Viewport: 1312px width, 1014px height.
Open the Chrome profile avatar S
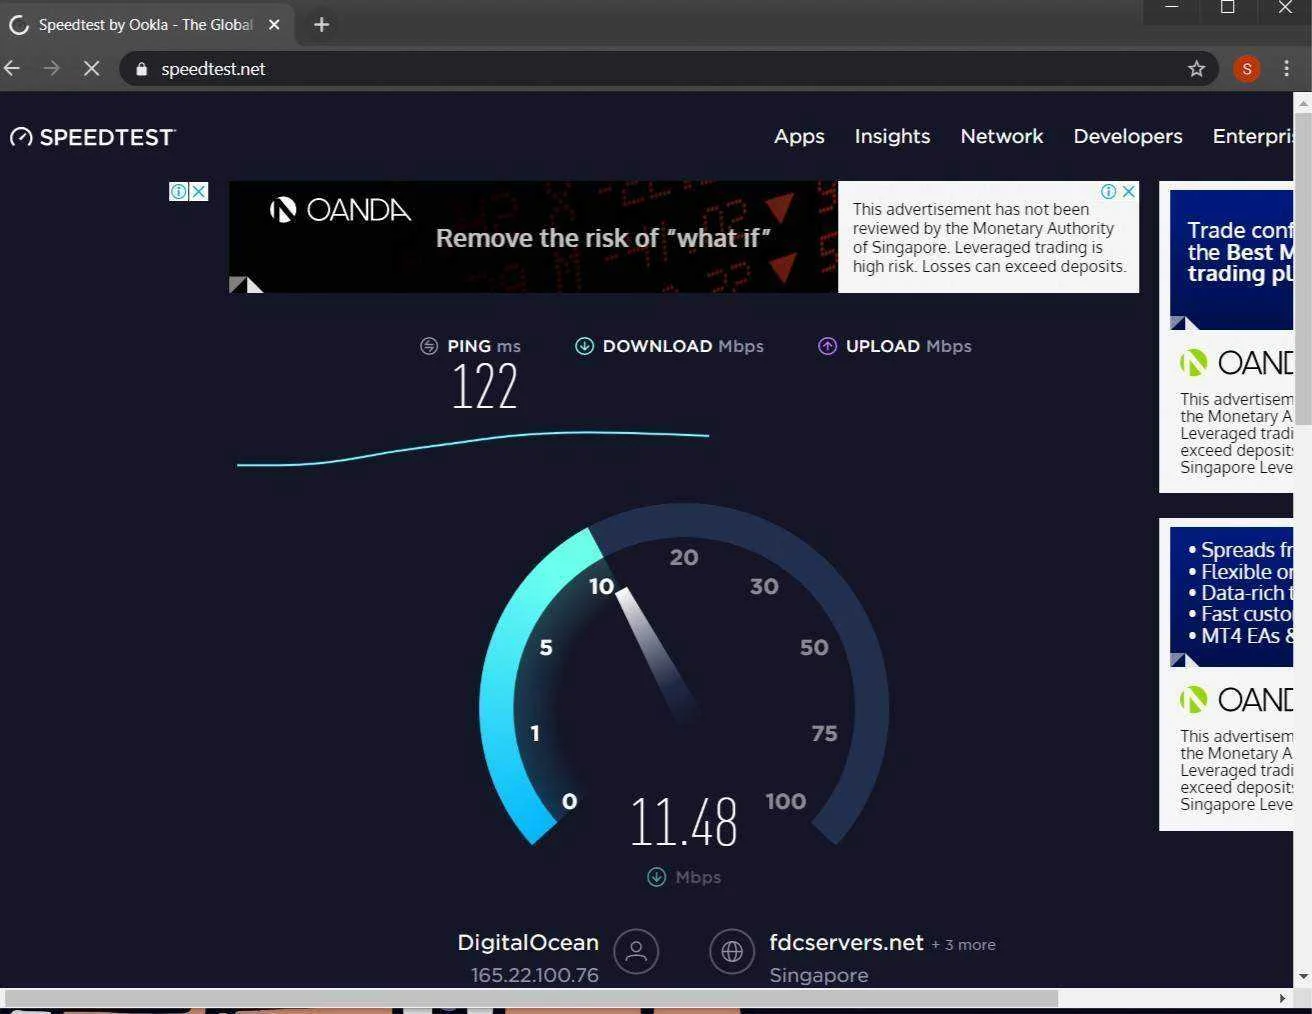coord(1246,68)
